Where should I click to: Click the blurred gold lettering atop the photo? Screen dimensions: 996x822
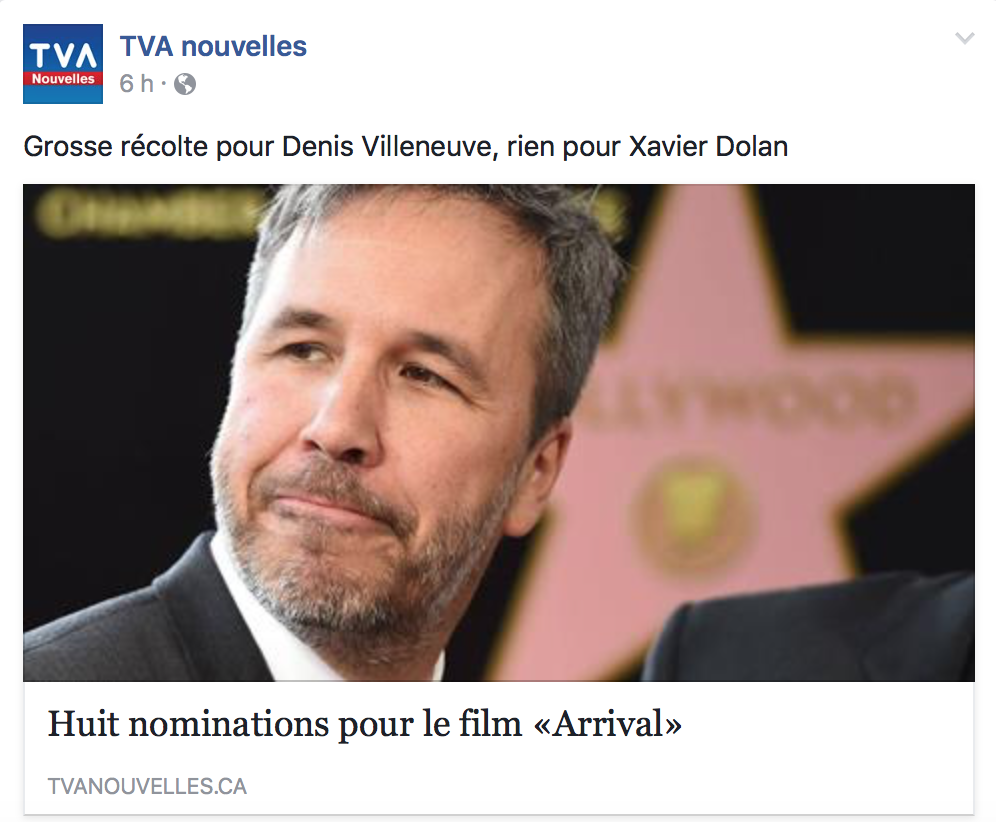point(146,213)
